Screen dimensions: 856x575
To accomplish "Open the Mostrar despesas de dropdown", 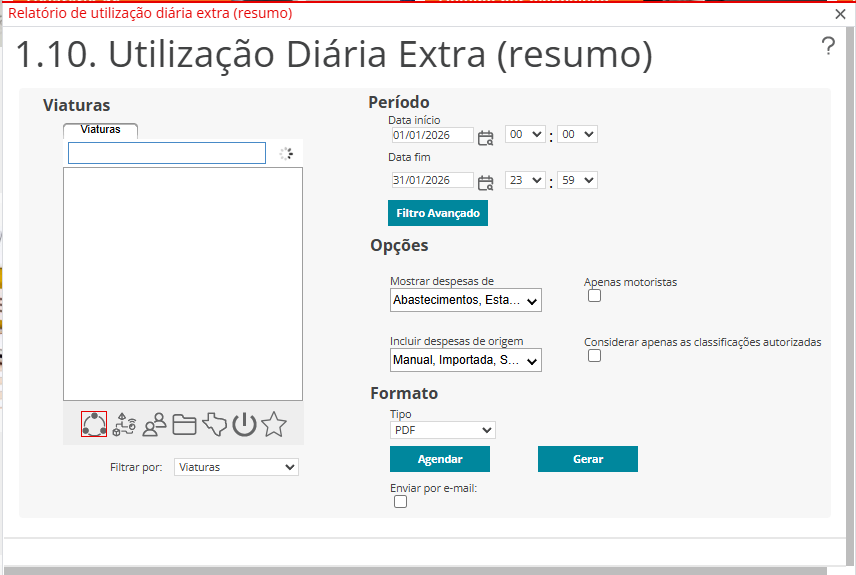I will point(465,300).
